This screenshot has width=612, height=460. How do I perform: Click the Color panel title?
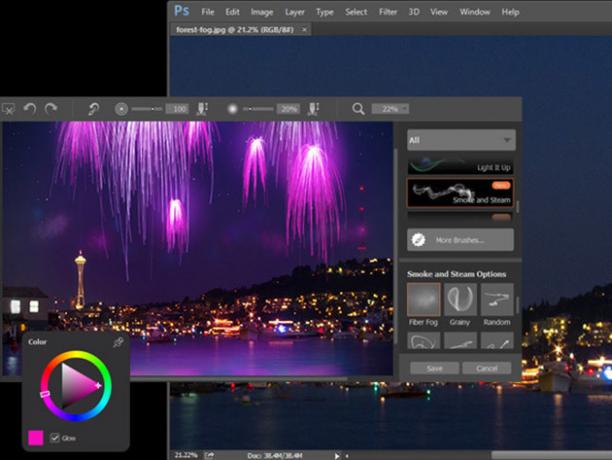pyautogui.click(x=37, y=342)
